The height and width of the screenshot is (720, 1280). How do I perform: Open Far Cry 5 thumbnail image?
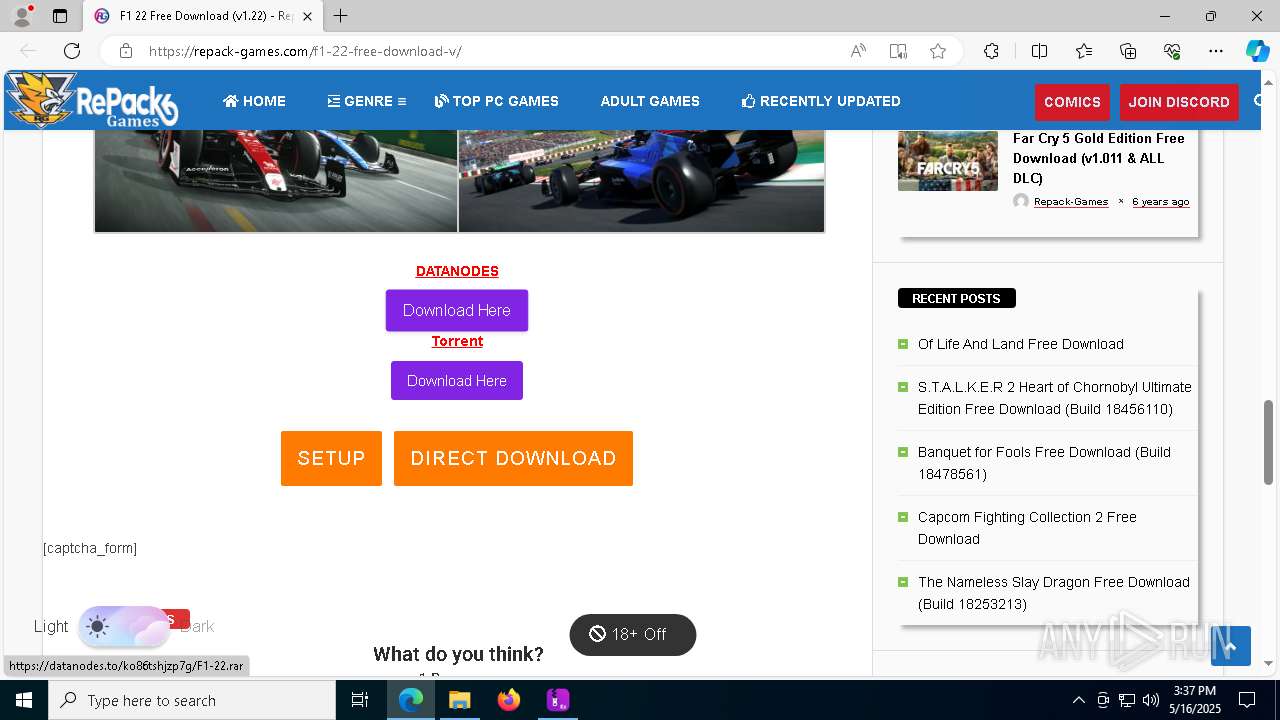point(948,160)
